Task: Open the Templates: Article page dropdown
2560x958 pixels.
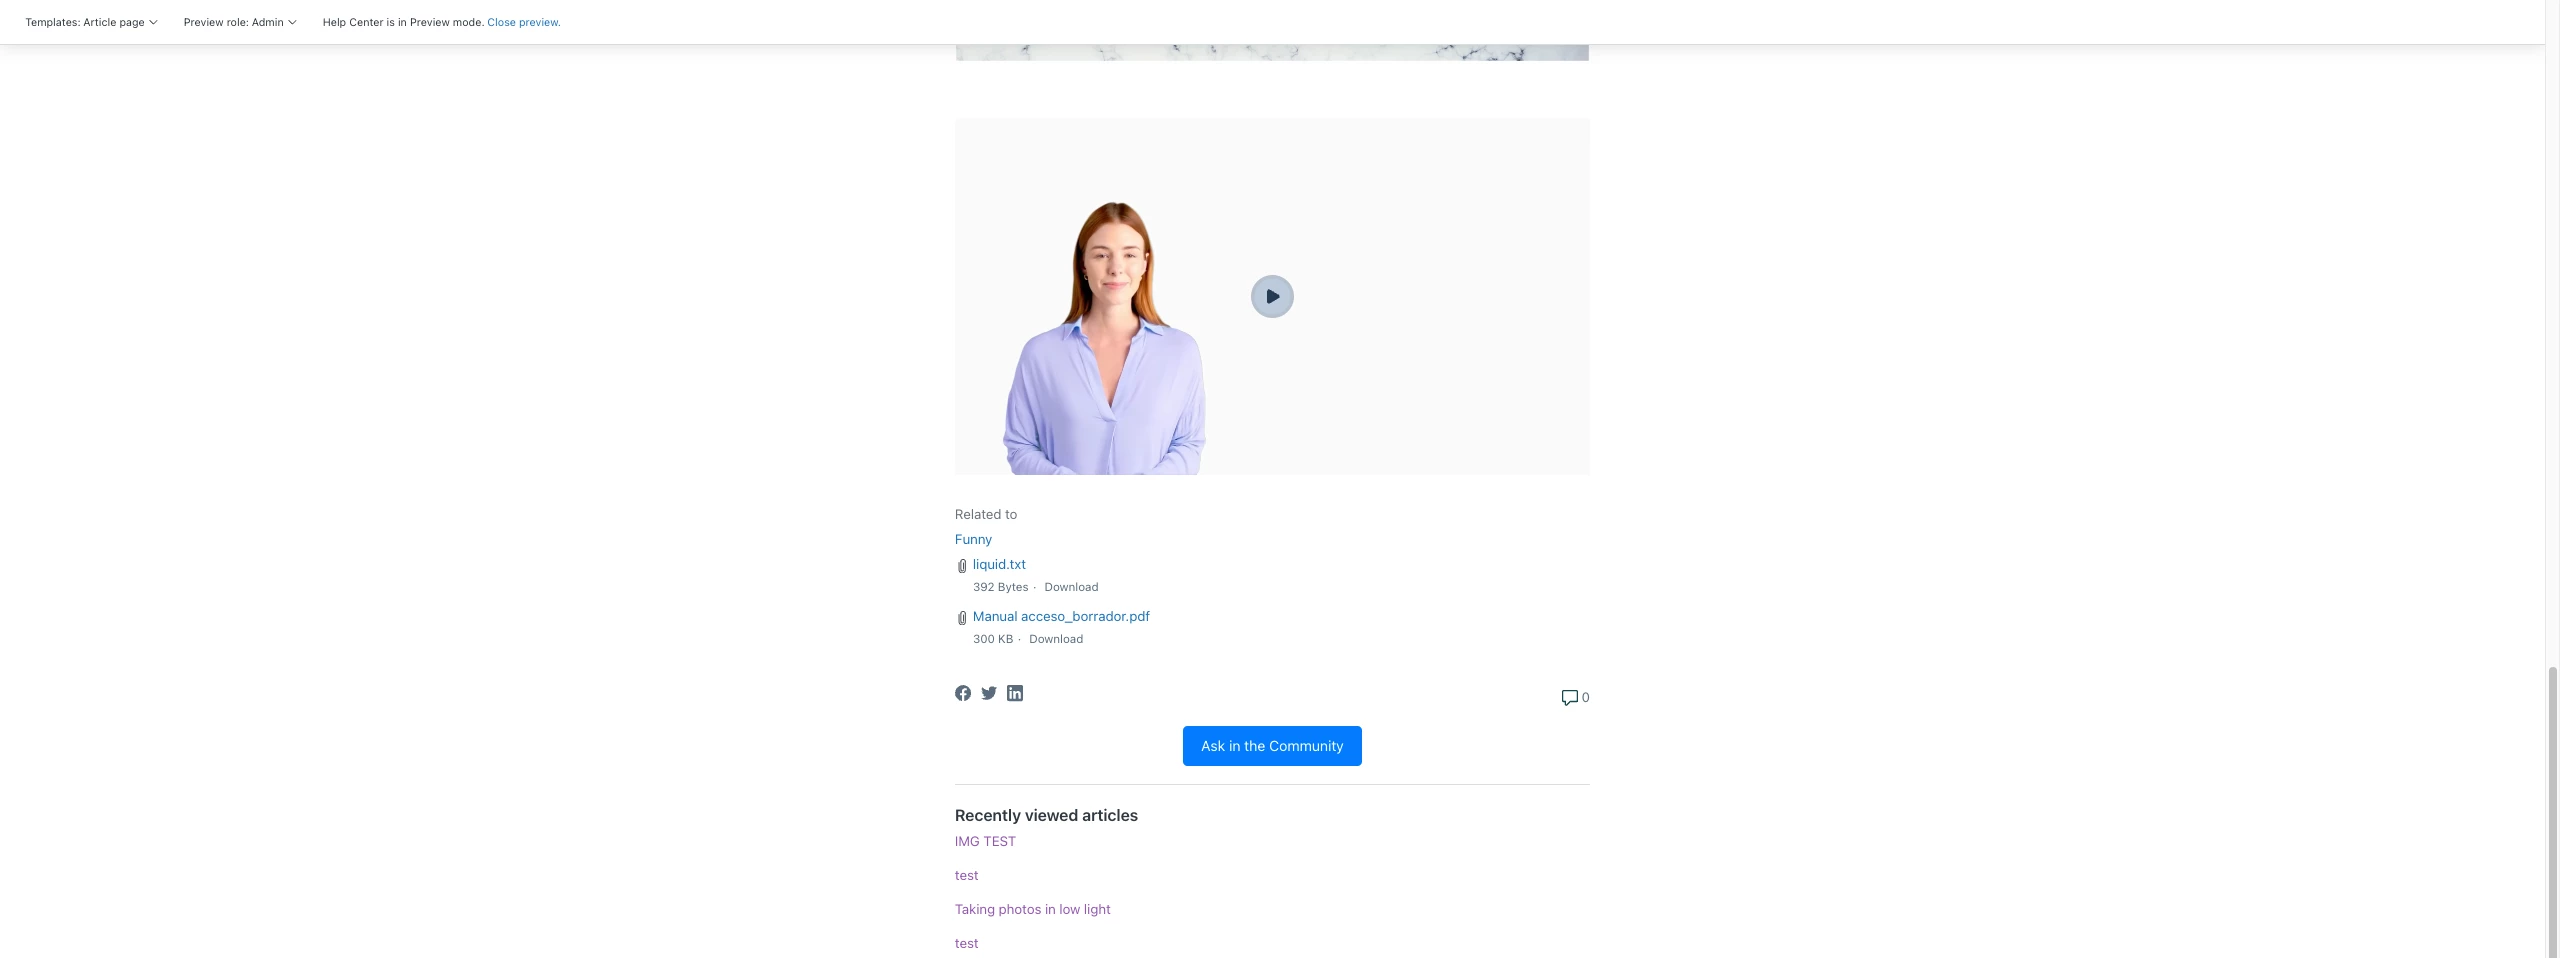Action: [91, 22]
